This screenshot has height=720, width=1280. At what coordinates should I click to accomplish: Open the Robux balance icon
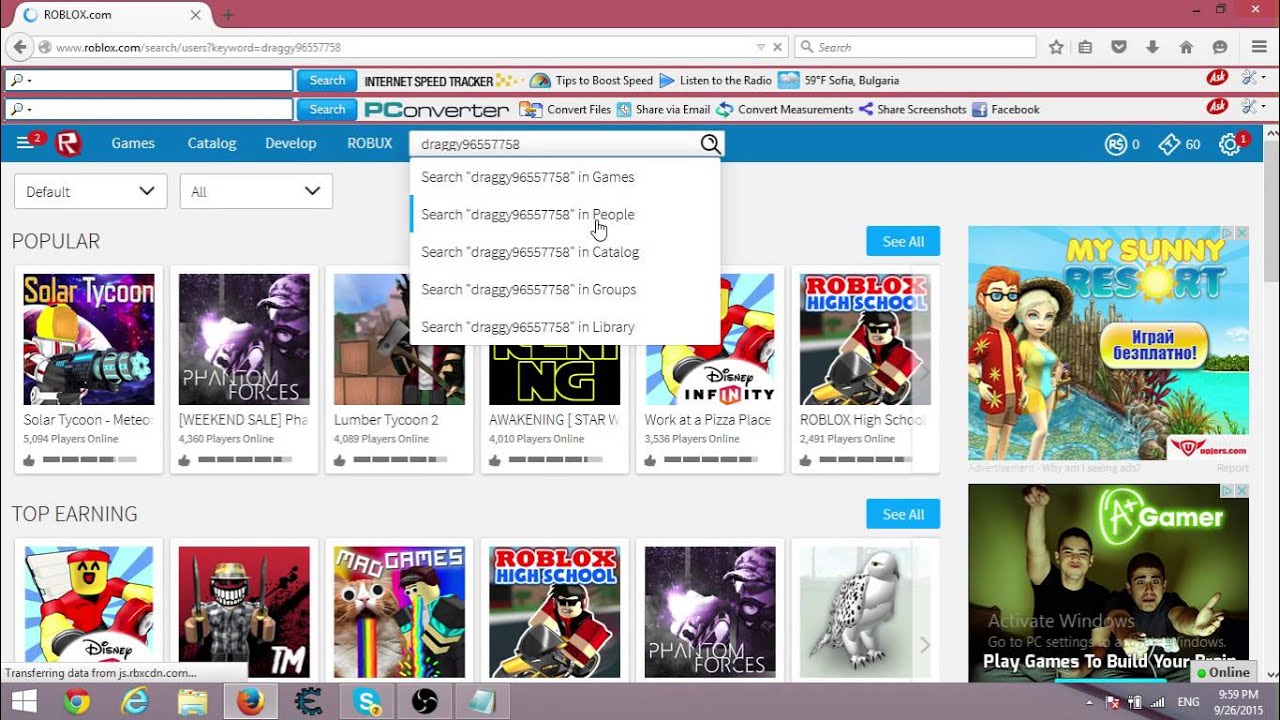[x=1116, y=145]
